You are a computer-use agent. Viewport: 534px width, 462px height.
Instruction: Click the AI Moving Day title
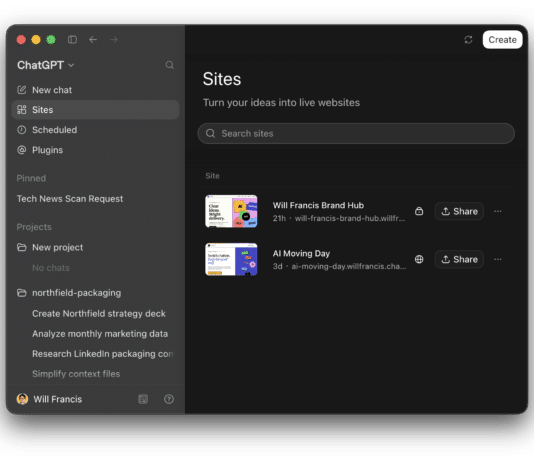tap(301, 253)
